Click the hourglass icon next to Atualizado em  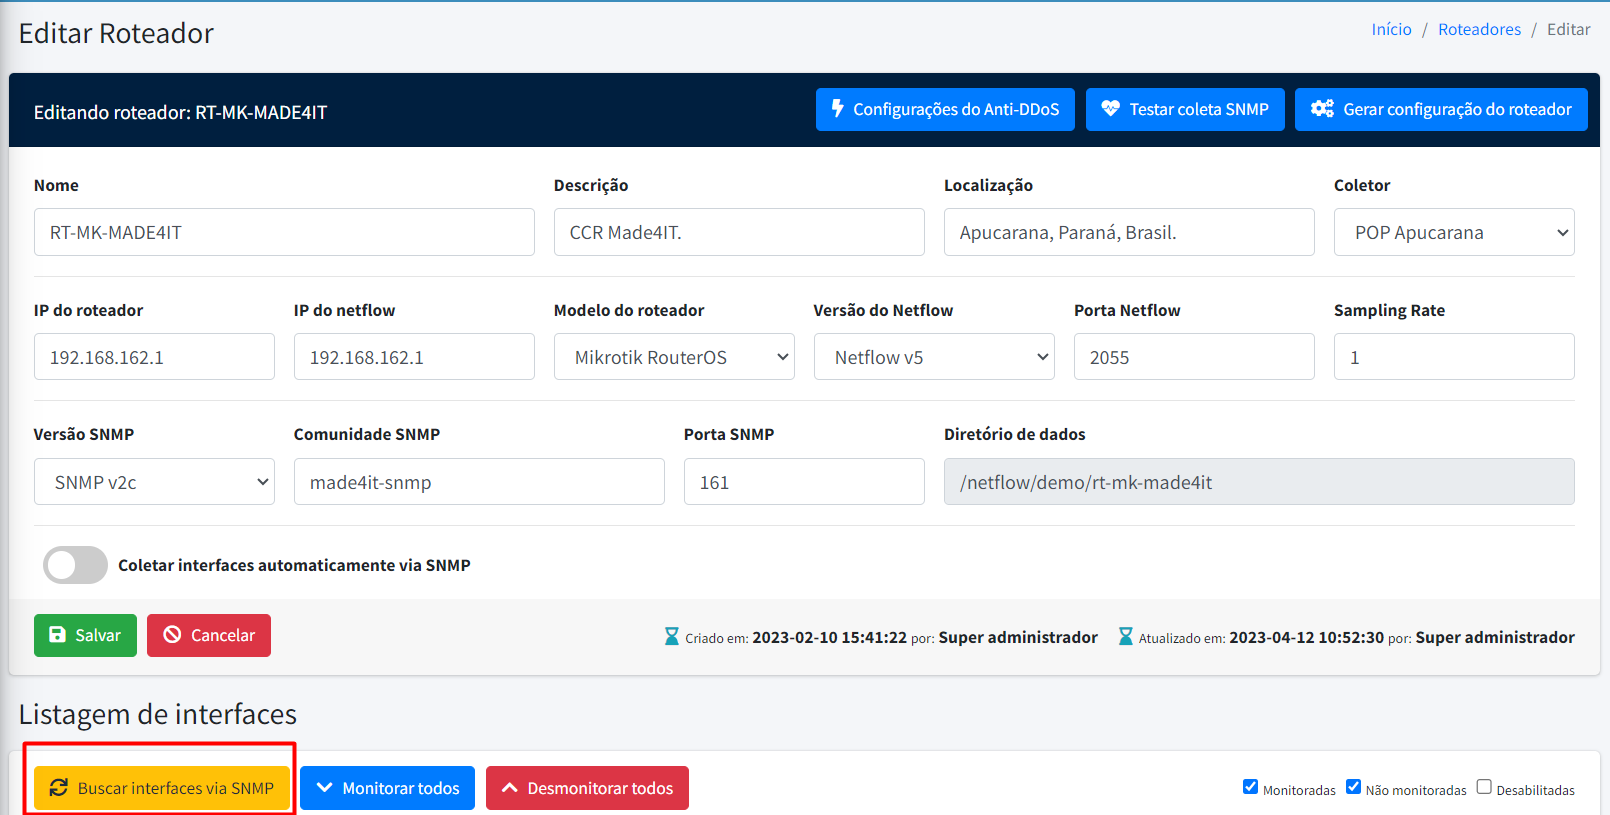point(1125,636)
